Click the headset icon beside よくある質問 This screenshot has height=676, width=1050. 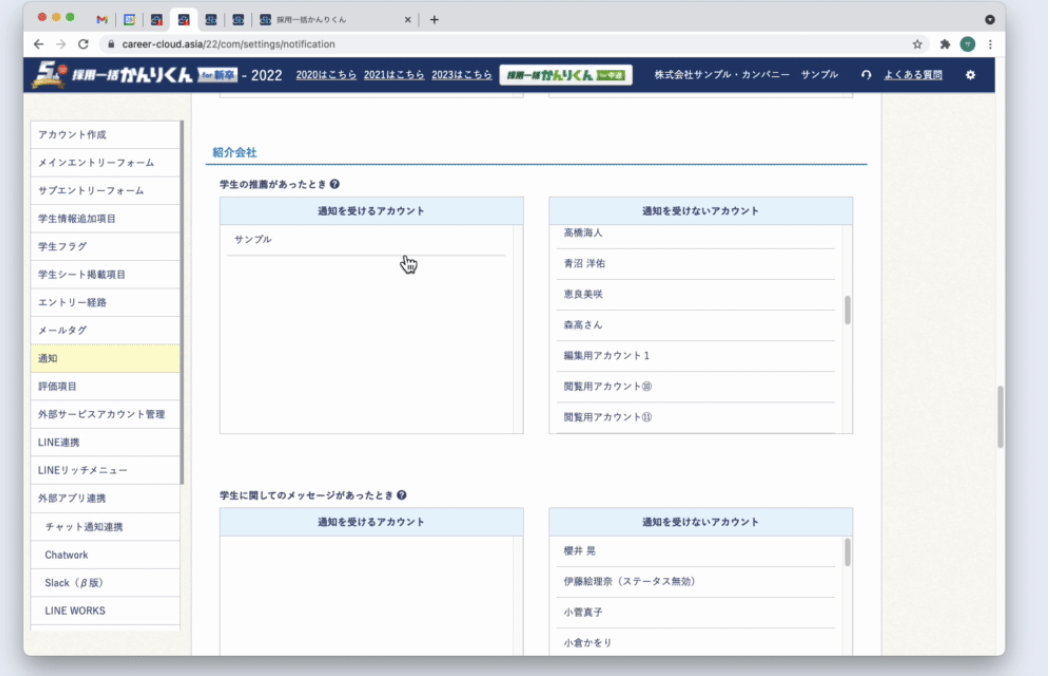click(x=866, y=75)
